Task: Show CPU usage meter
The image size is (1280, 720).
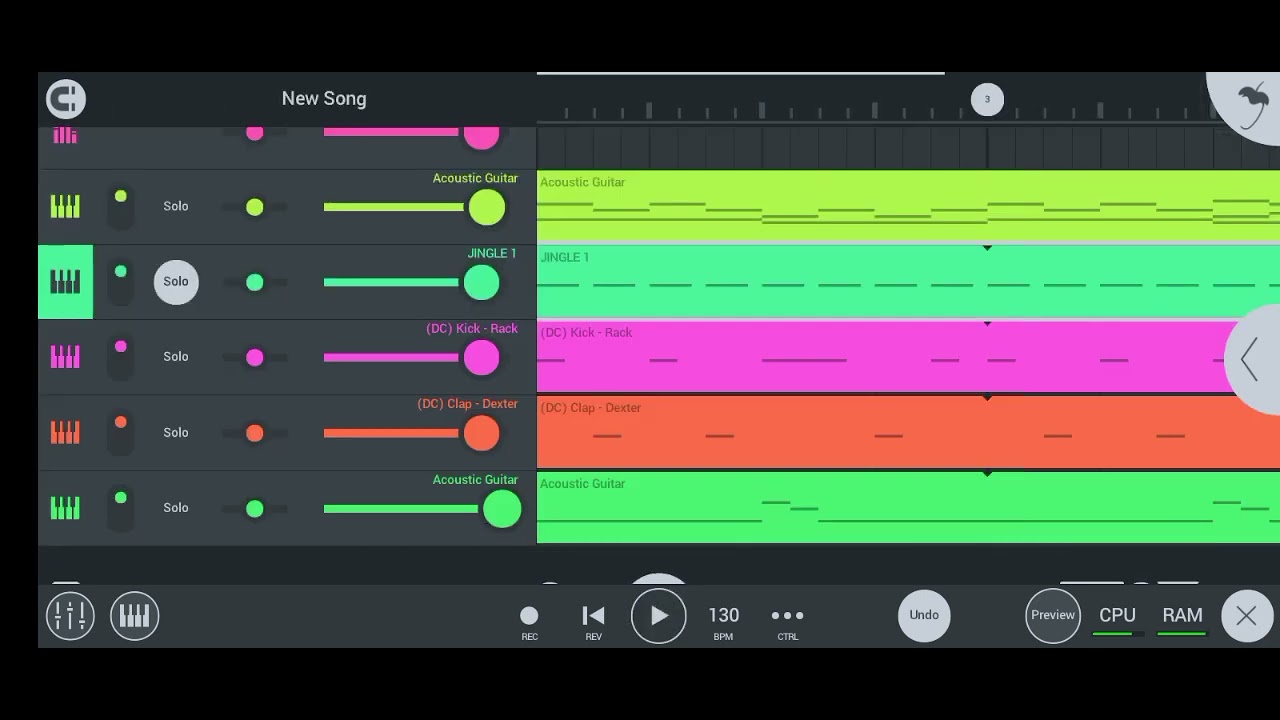Action: (x=1117, y=619)
